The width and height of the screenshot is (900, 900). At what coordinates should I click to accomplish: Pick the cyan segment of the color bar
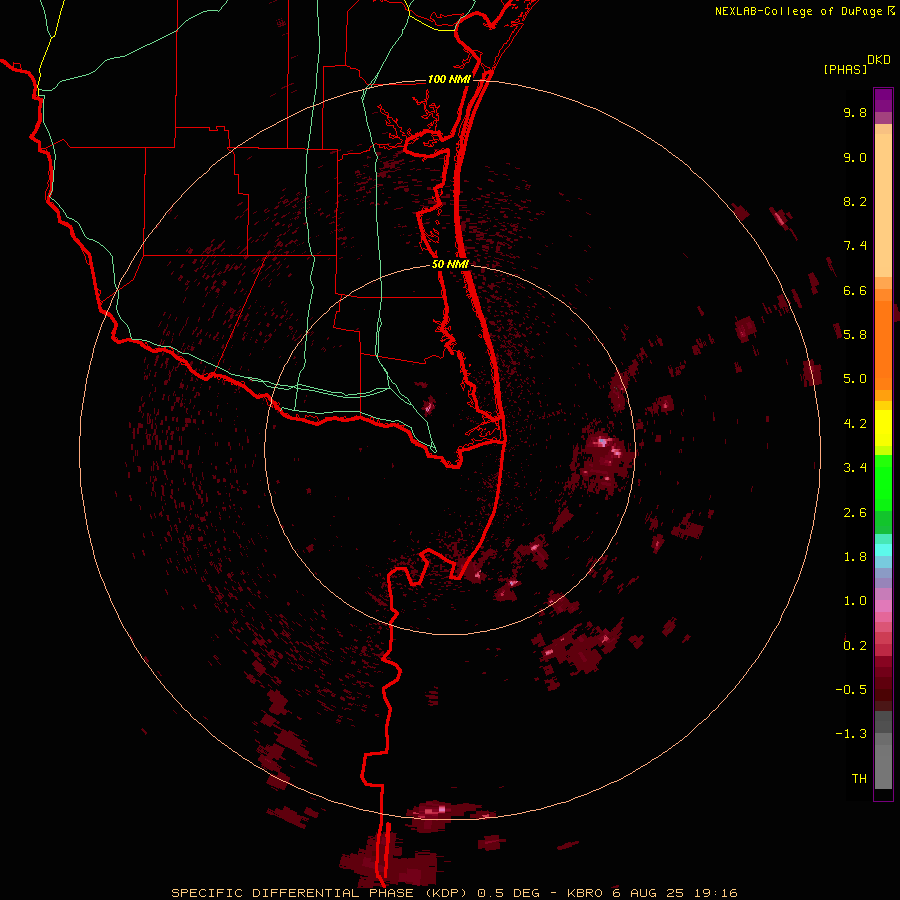(883, 549)
